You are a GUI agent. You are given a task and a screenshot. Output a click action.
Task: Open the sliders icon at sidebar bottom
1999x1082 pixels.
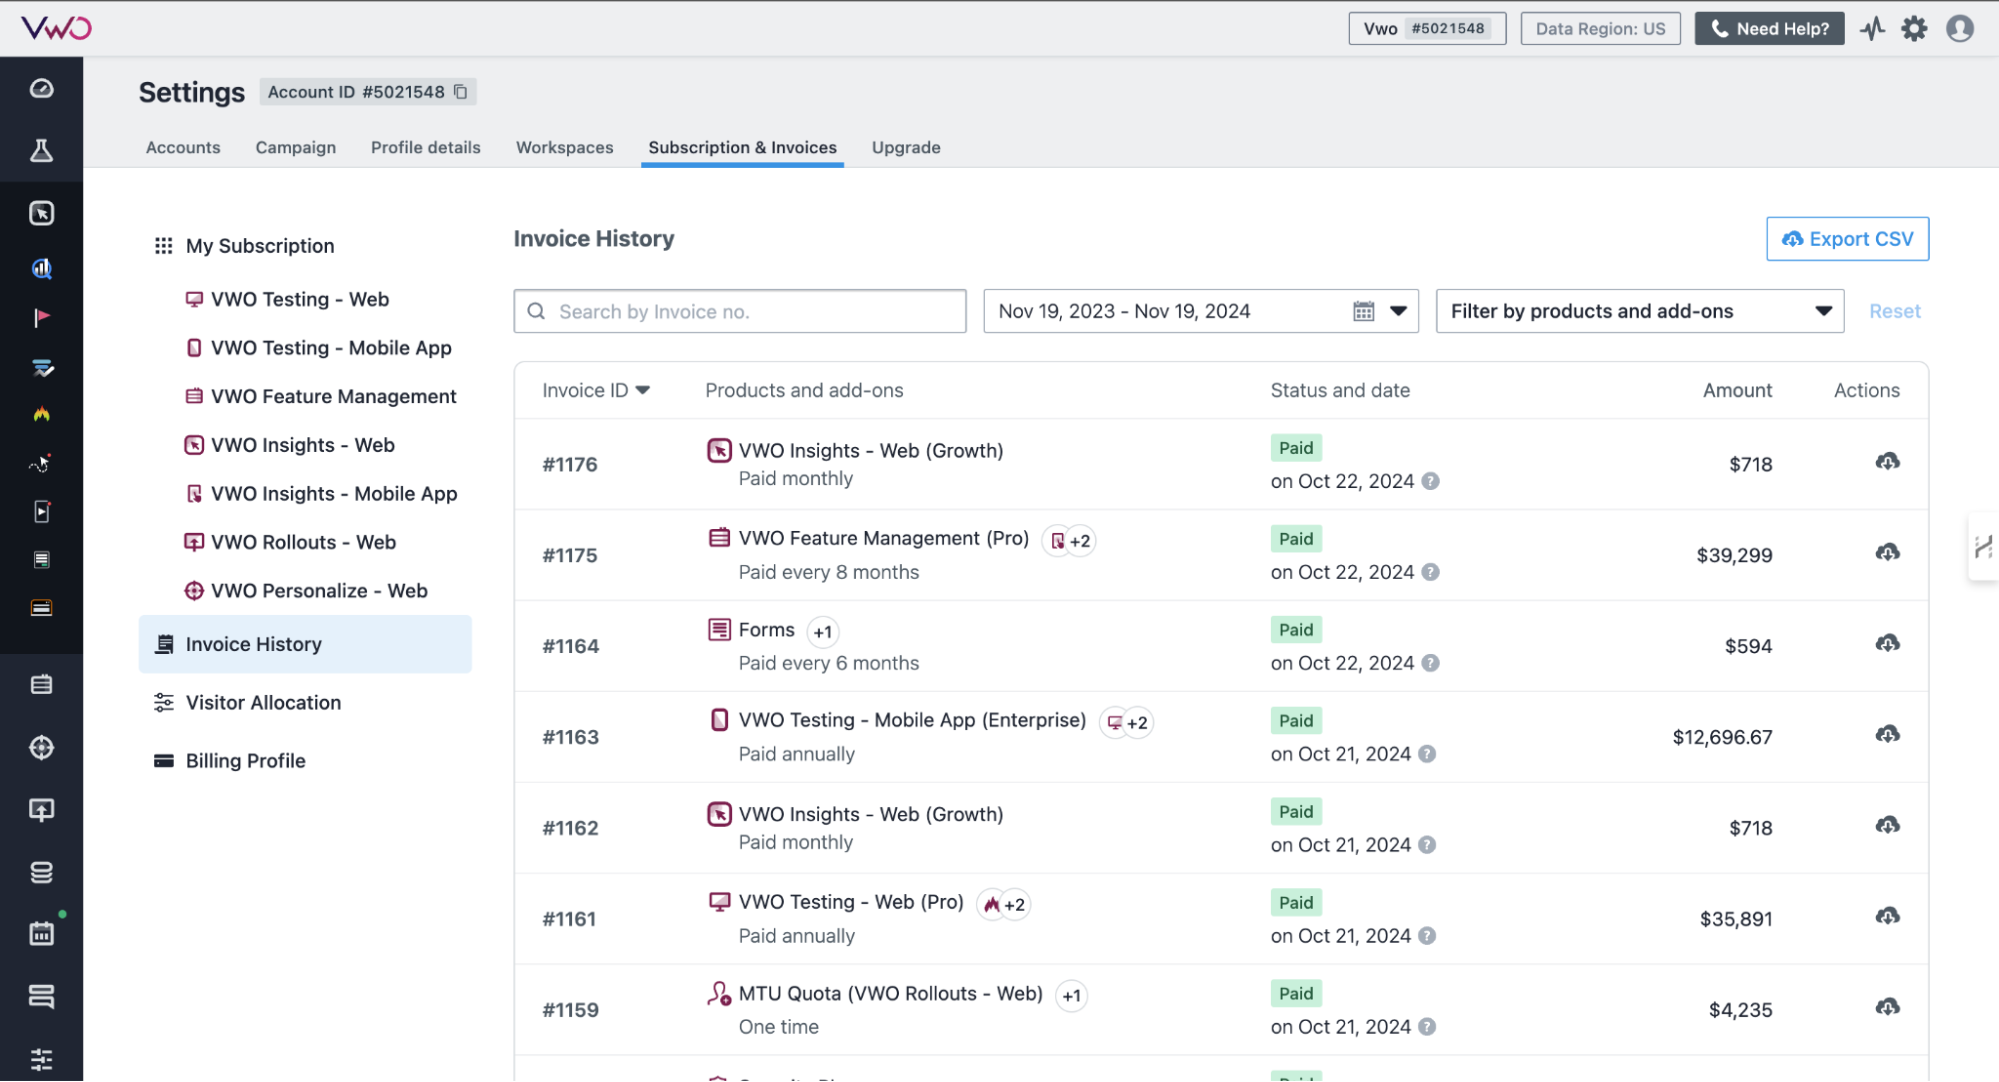tap(41, 1059)
